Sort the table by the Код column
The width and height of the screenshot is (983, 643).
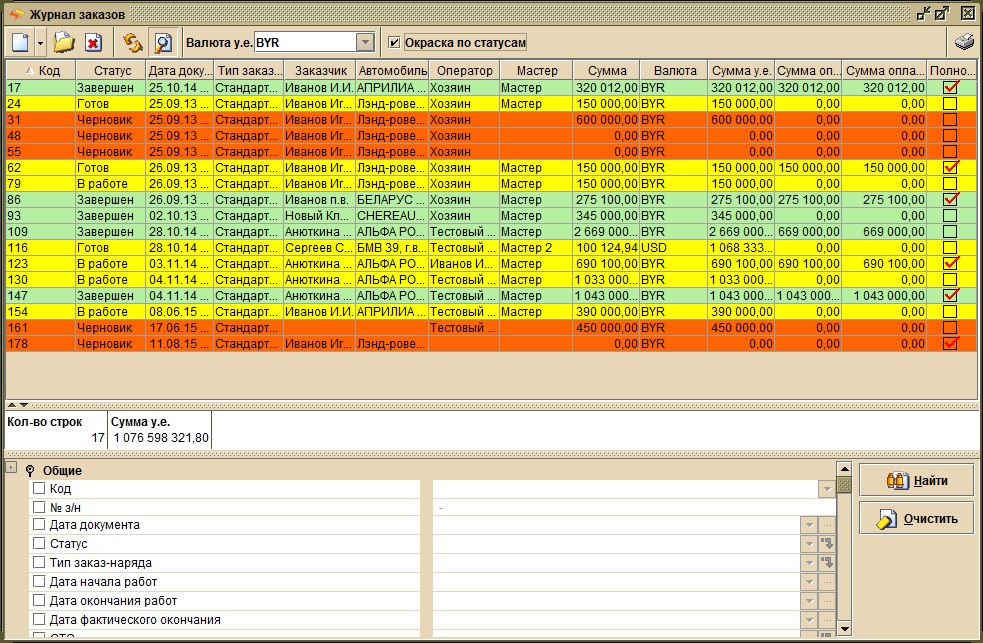coord(41,71)
